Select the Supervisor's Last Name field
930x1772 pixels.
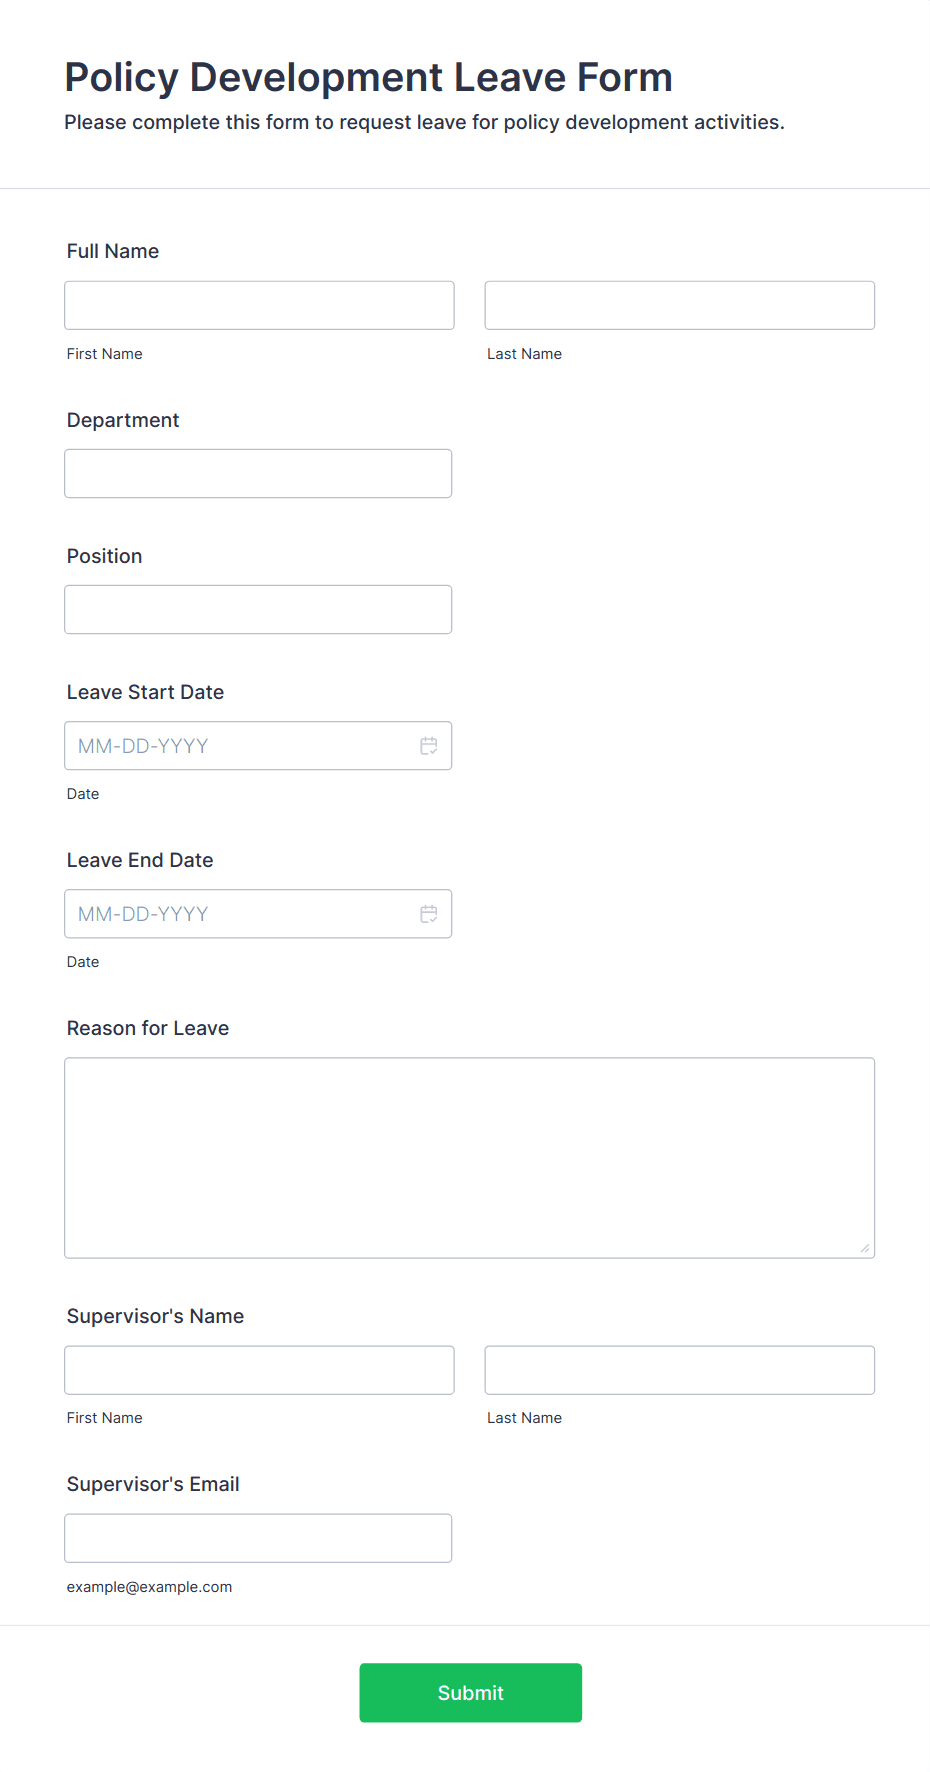pos(679,1370)
